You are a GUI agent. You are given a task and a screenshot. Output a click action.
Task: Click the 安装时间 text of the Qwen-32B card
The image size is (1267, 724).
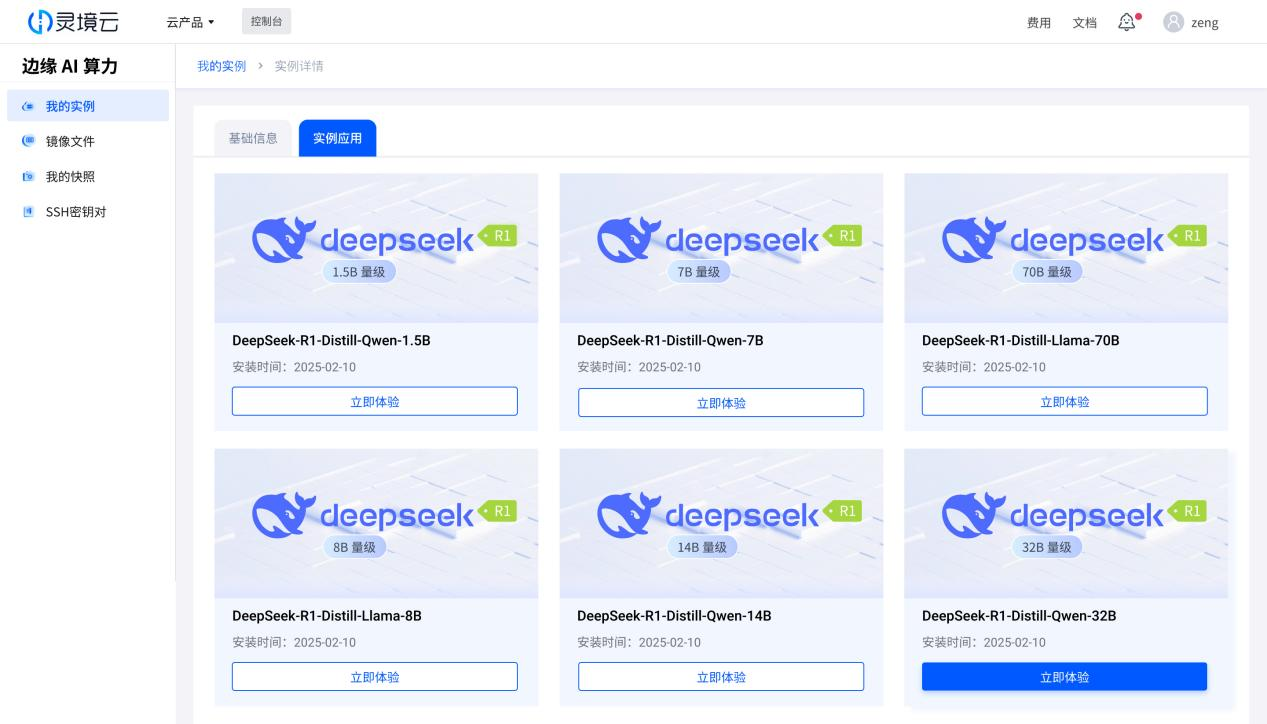(984, 642)
